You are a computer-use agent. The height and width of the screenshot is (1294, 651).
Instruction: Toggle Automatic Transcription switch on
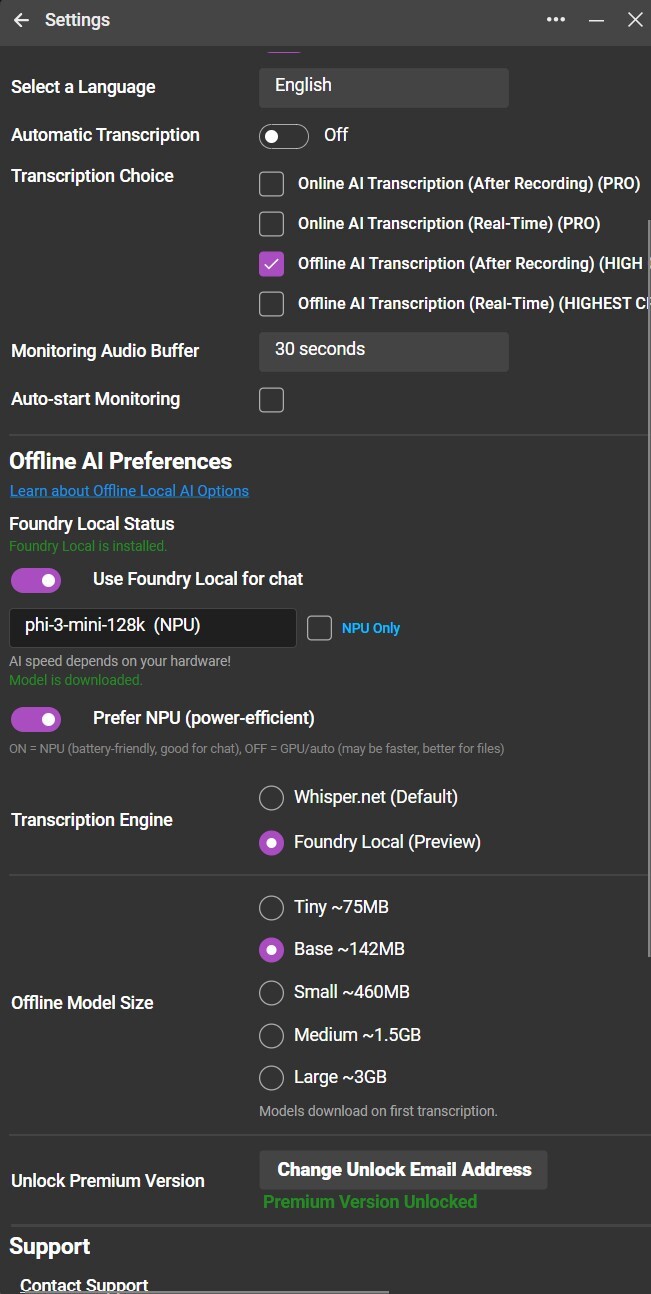[x=283, y=135]
